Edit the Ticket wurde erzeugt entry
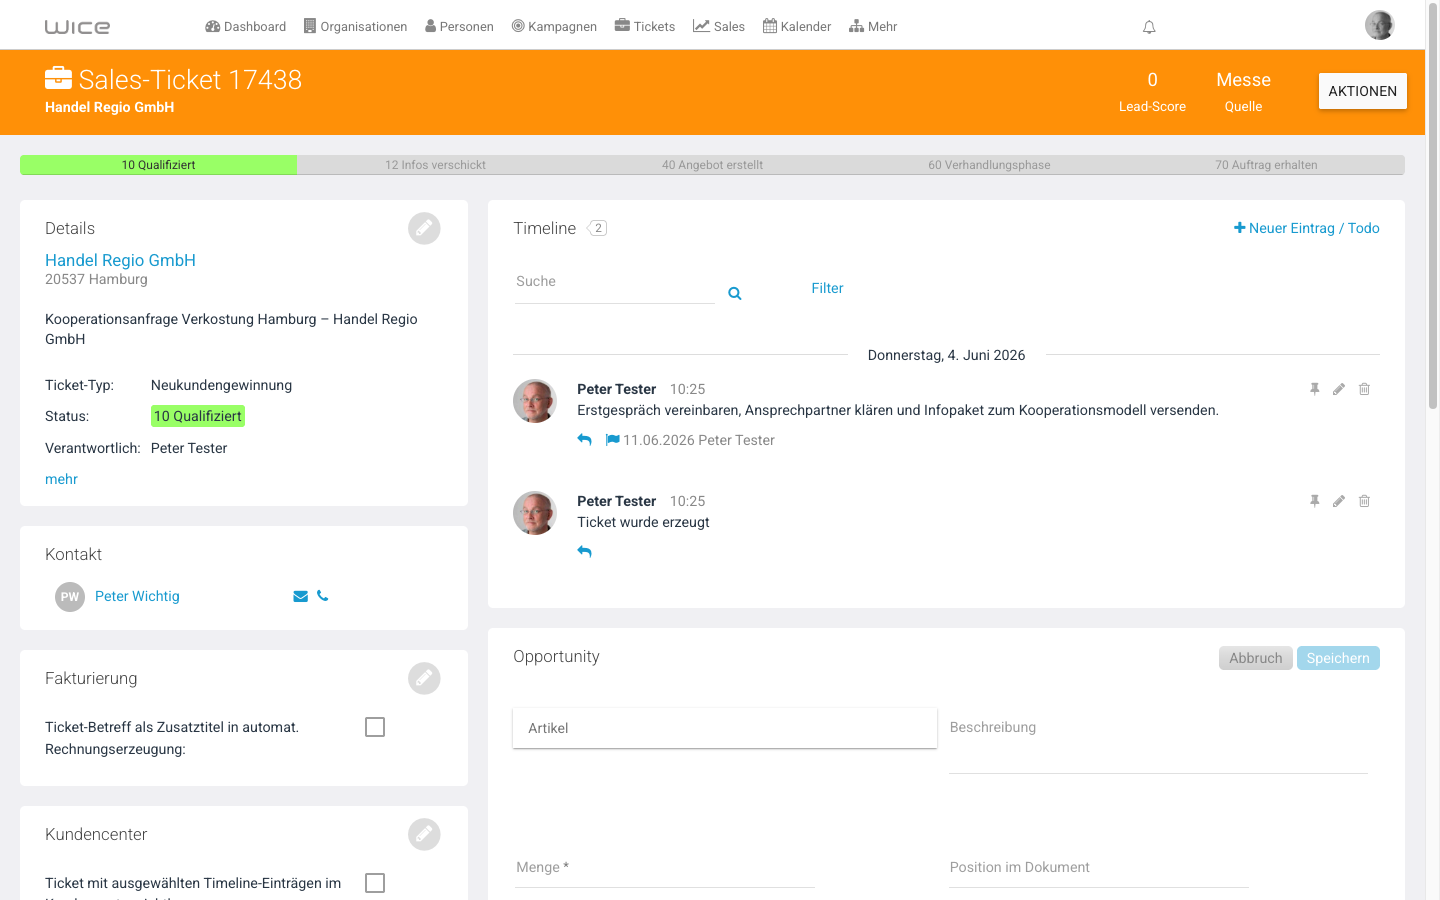Image resolution: width=1440 pixels, height=900 pixels. pyautogui.click(x=1339, y=501)
